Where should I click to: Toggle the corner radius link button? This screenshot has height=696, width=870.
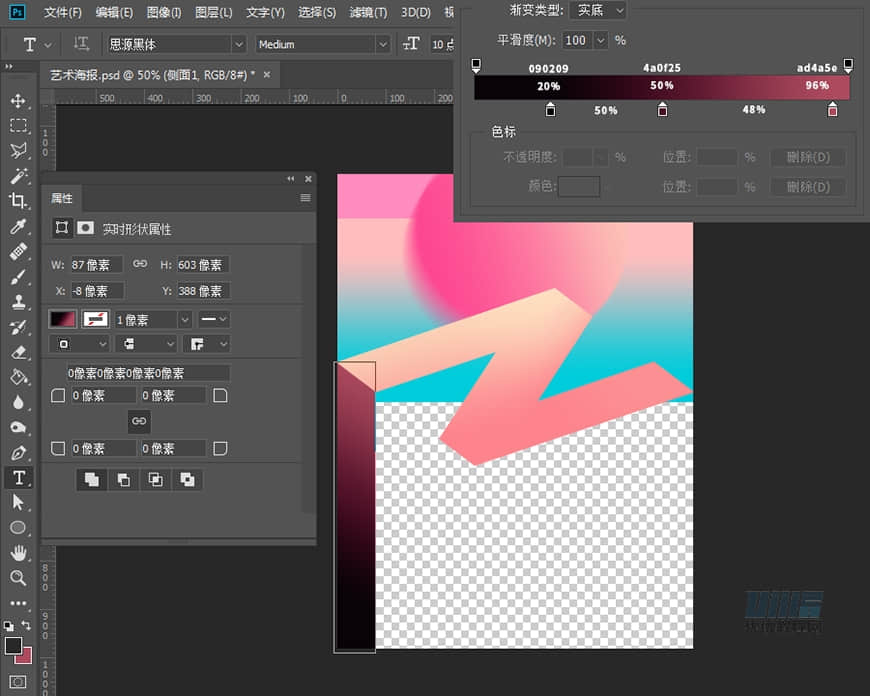(x=139, y=421)
